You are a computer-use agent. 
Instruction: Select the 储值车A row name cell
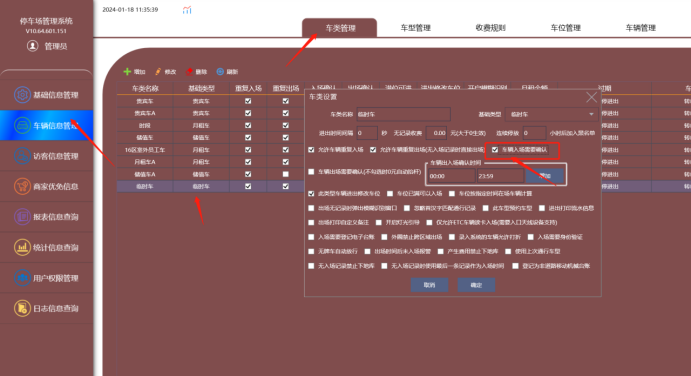pos(145,174)
